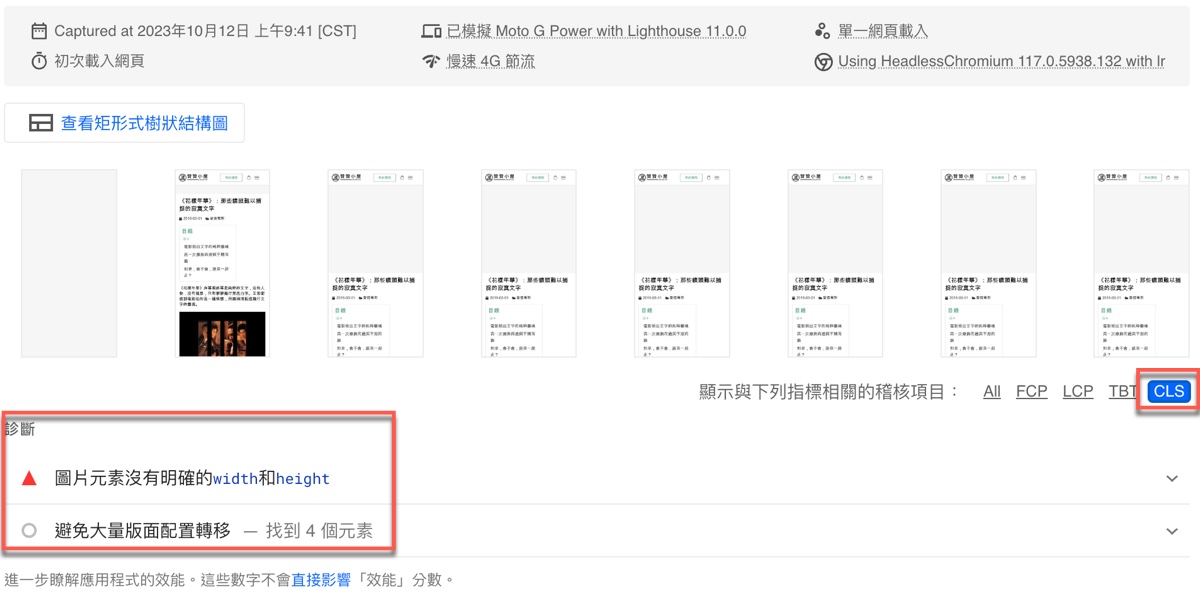Screen dimensions: 1200x606
Task: Select the FCP metric filter
Action: pos(1031,391)
